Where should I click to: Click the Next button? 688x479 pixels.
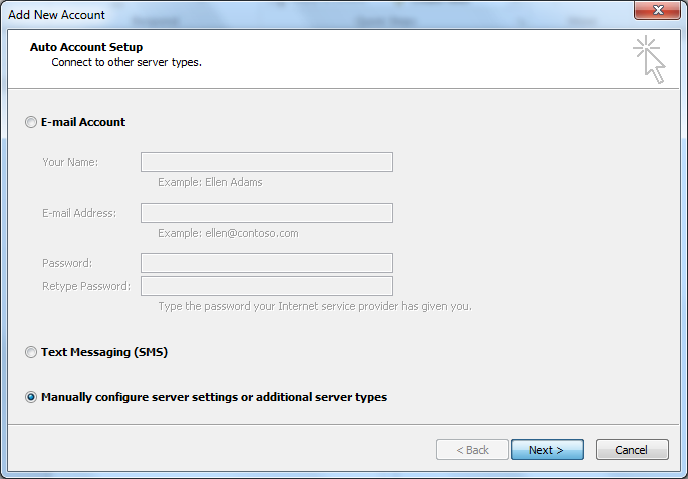tap(547, 450)
